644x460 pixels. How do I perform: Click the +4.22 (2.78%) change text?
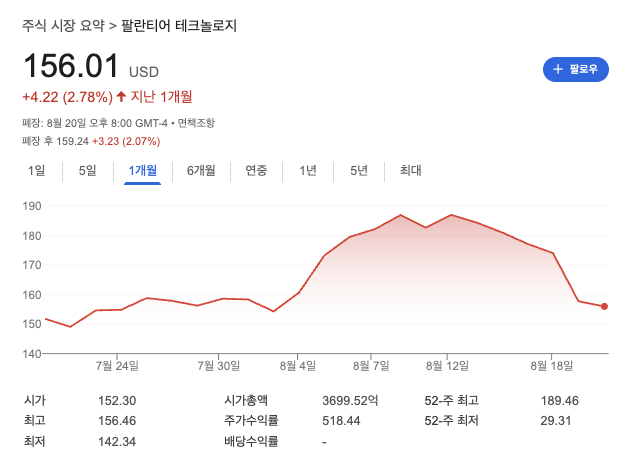[67, 97]
